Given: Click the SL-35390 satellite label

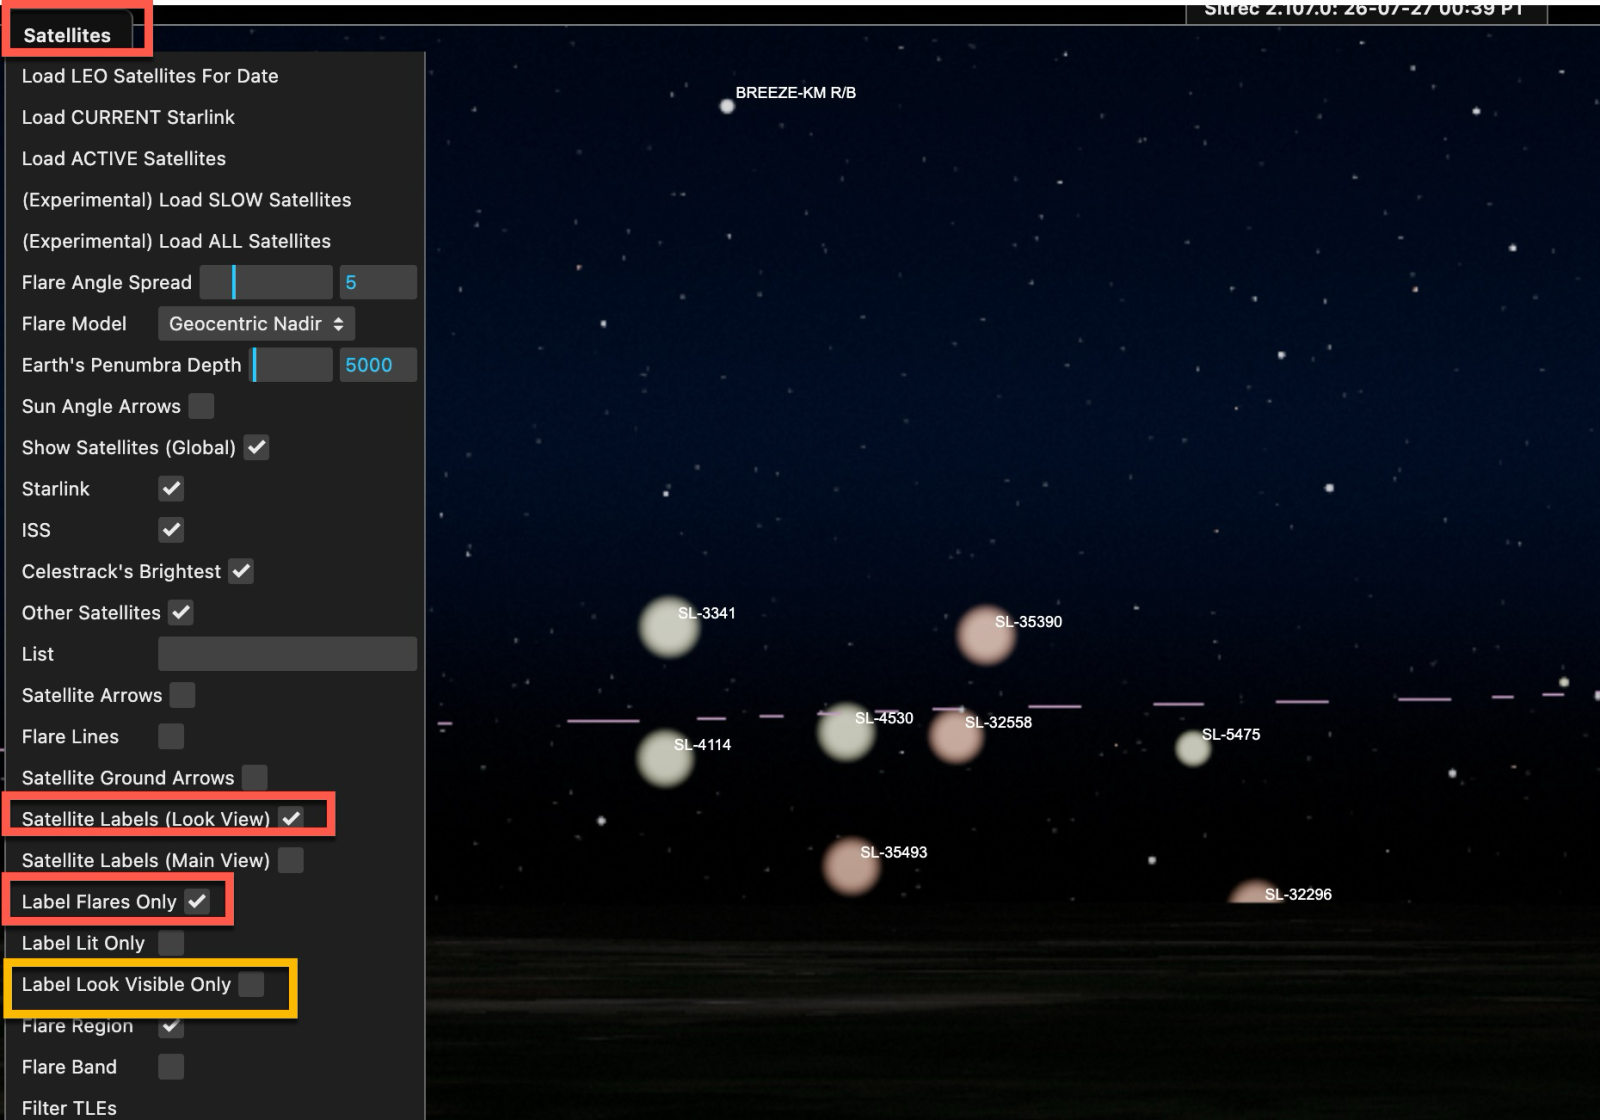Looking at the screenshot, I should 1028,622.
